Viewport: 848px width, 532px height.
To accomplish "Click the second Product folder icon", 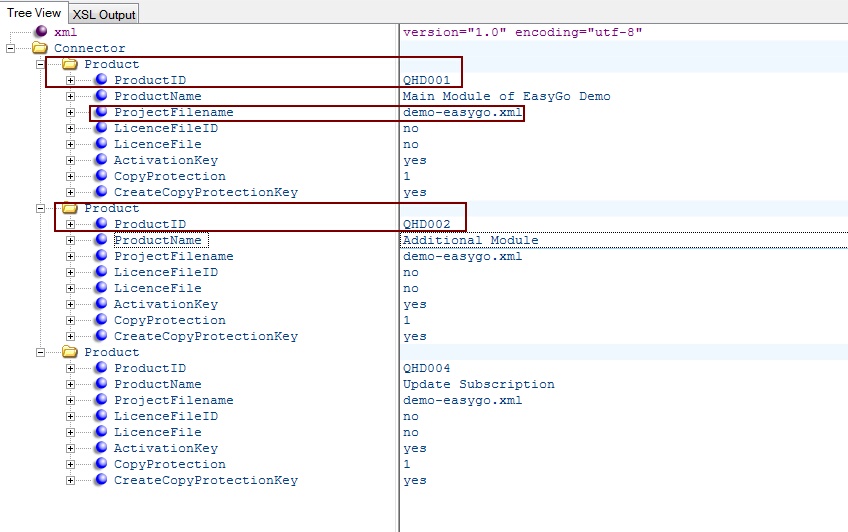I will point(70,208).
